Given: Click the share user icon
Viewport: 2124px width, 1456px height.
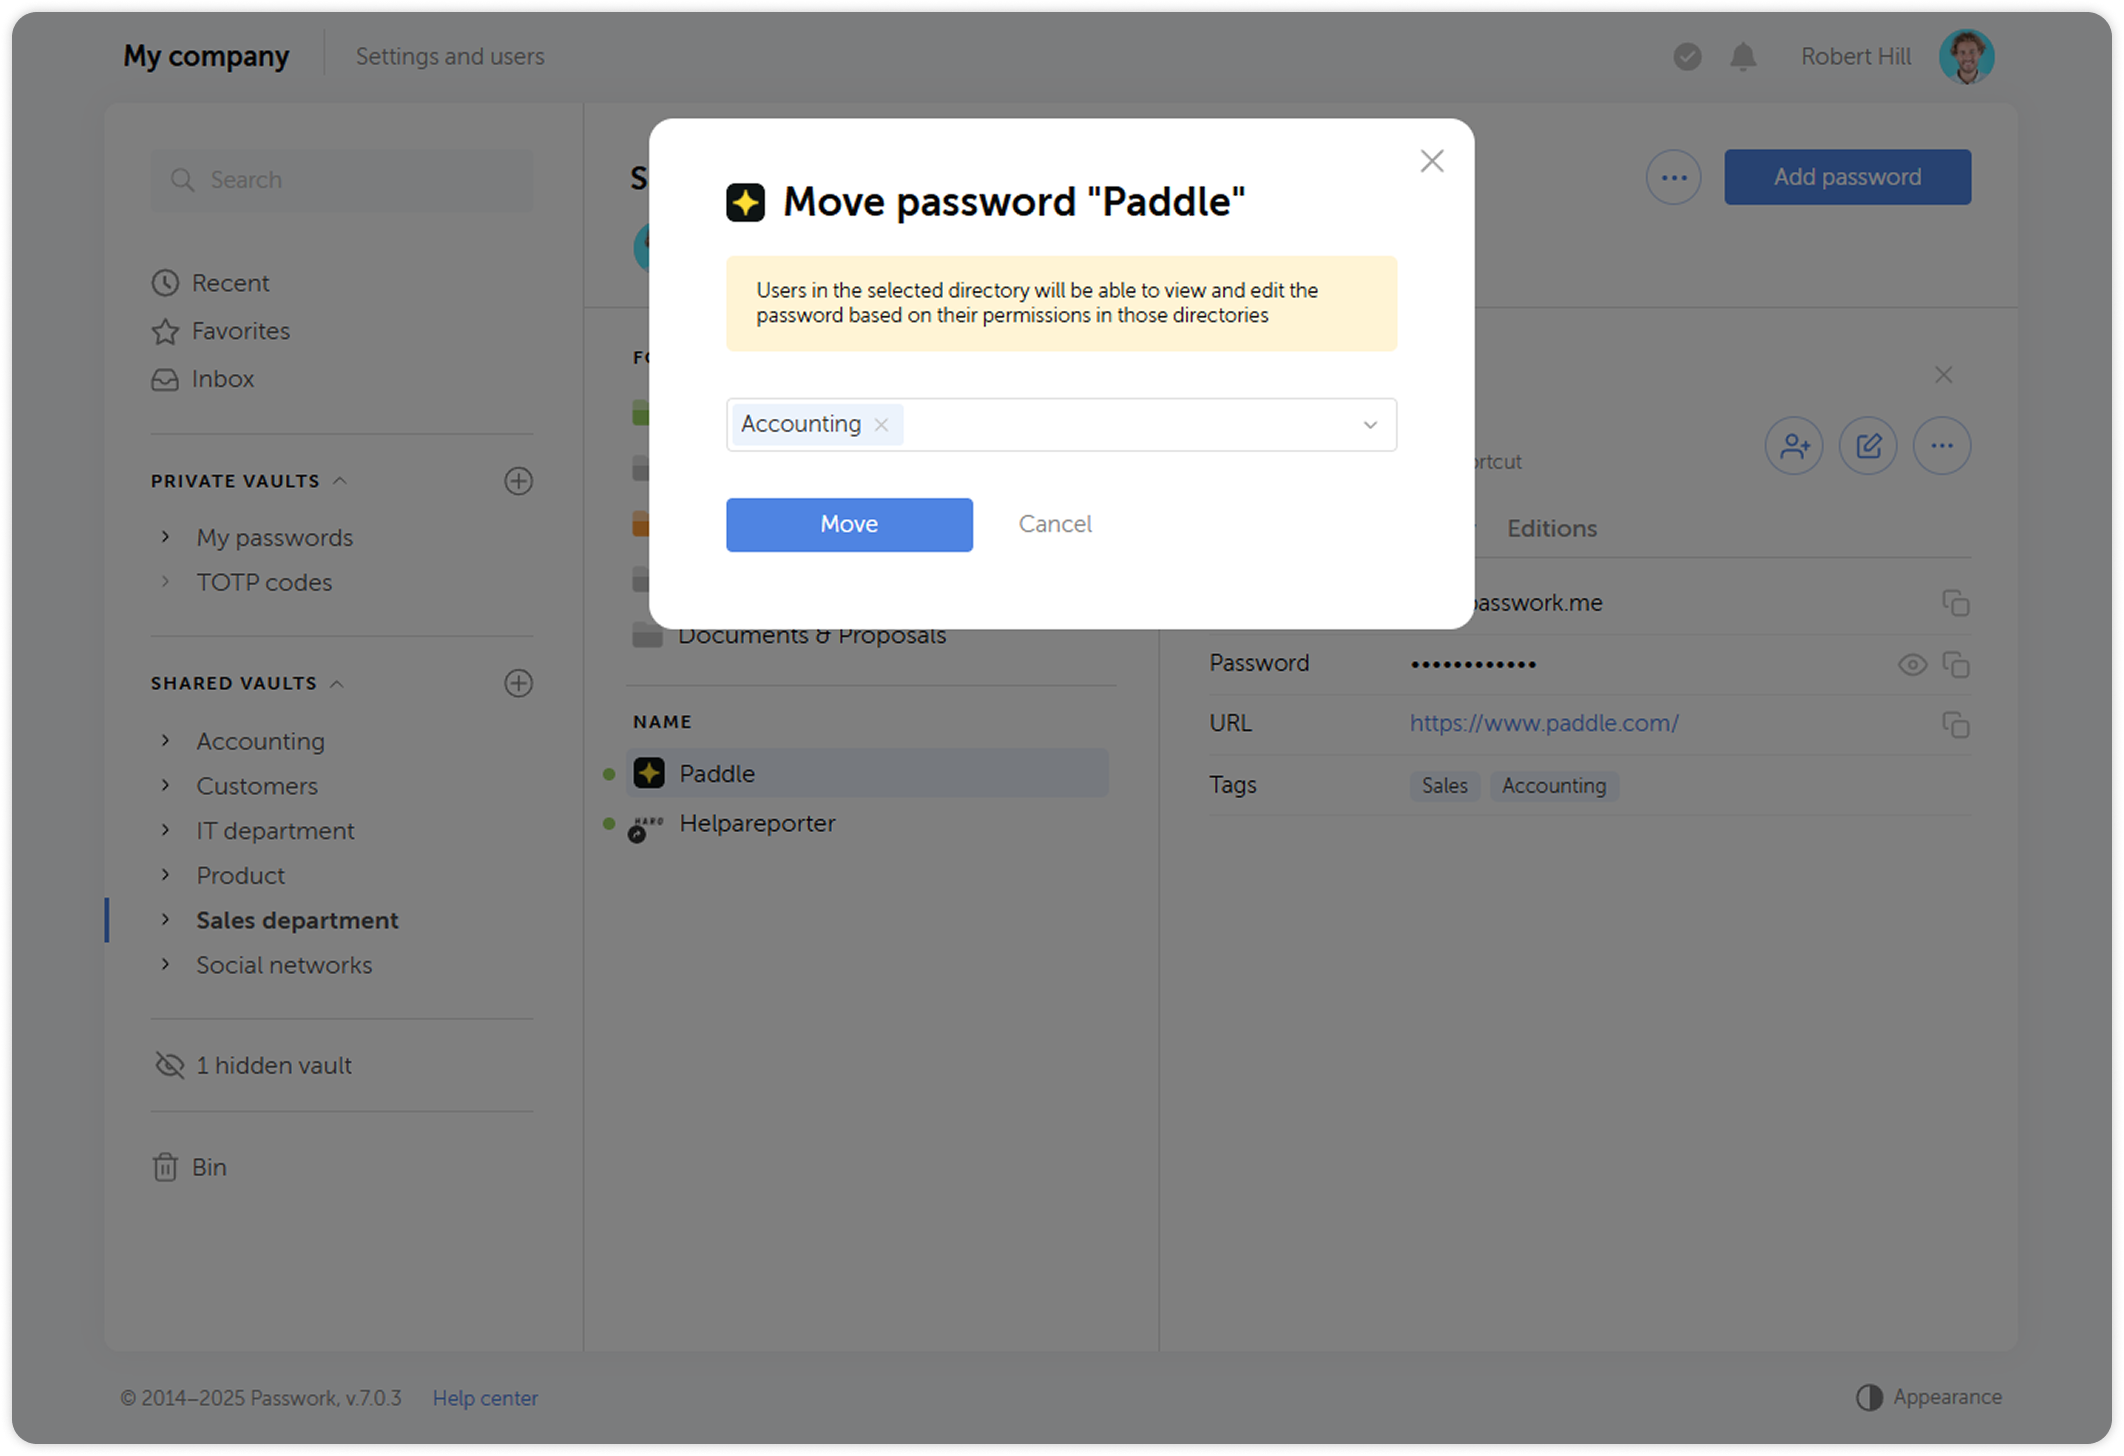Looking at the screenshot, I should 1794,446.
